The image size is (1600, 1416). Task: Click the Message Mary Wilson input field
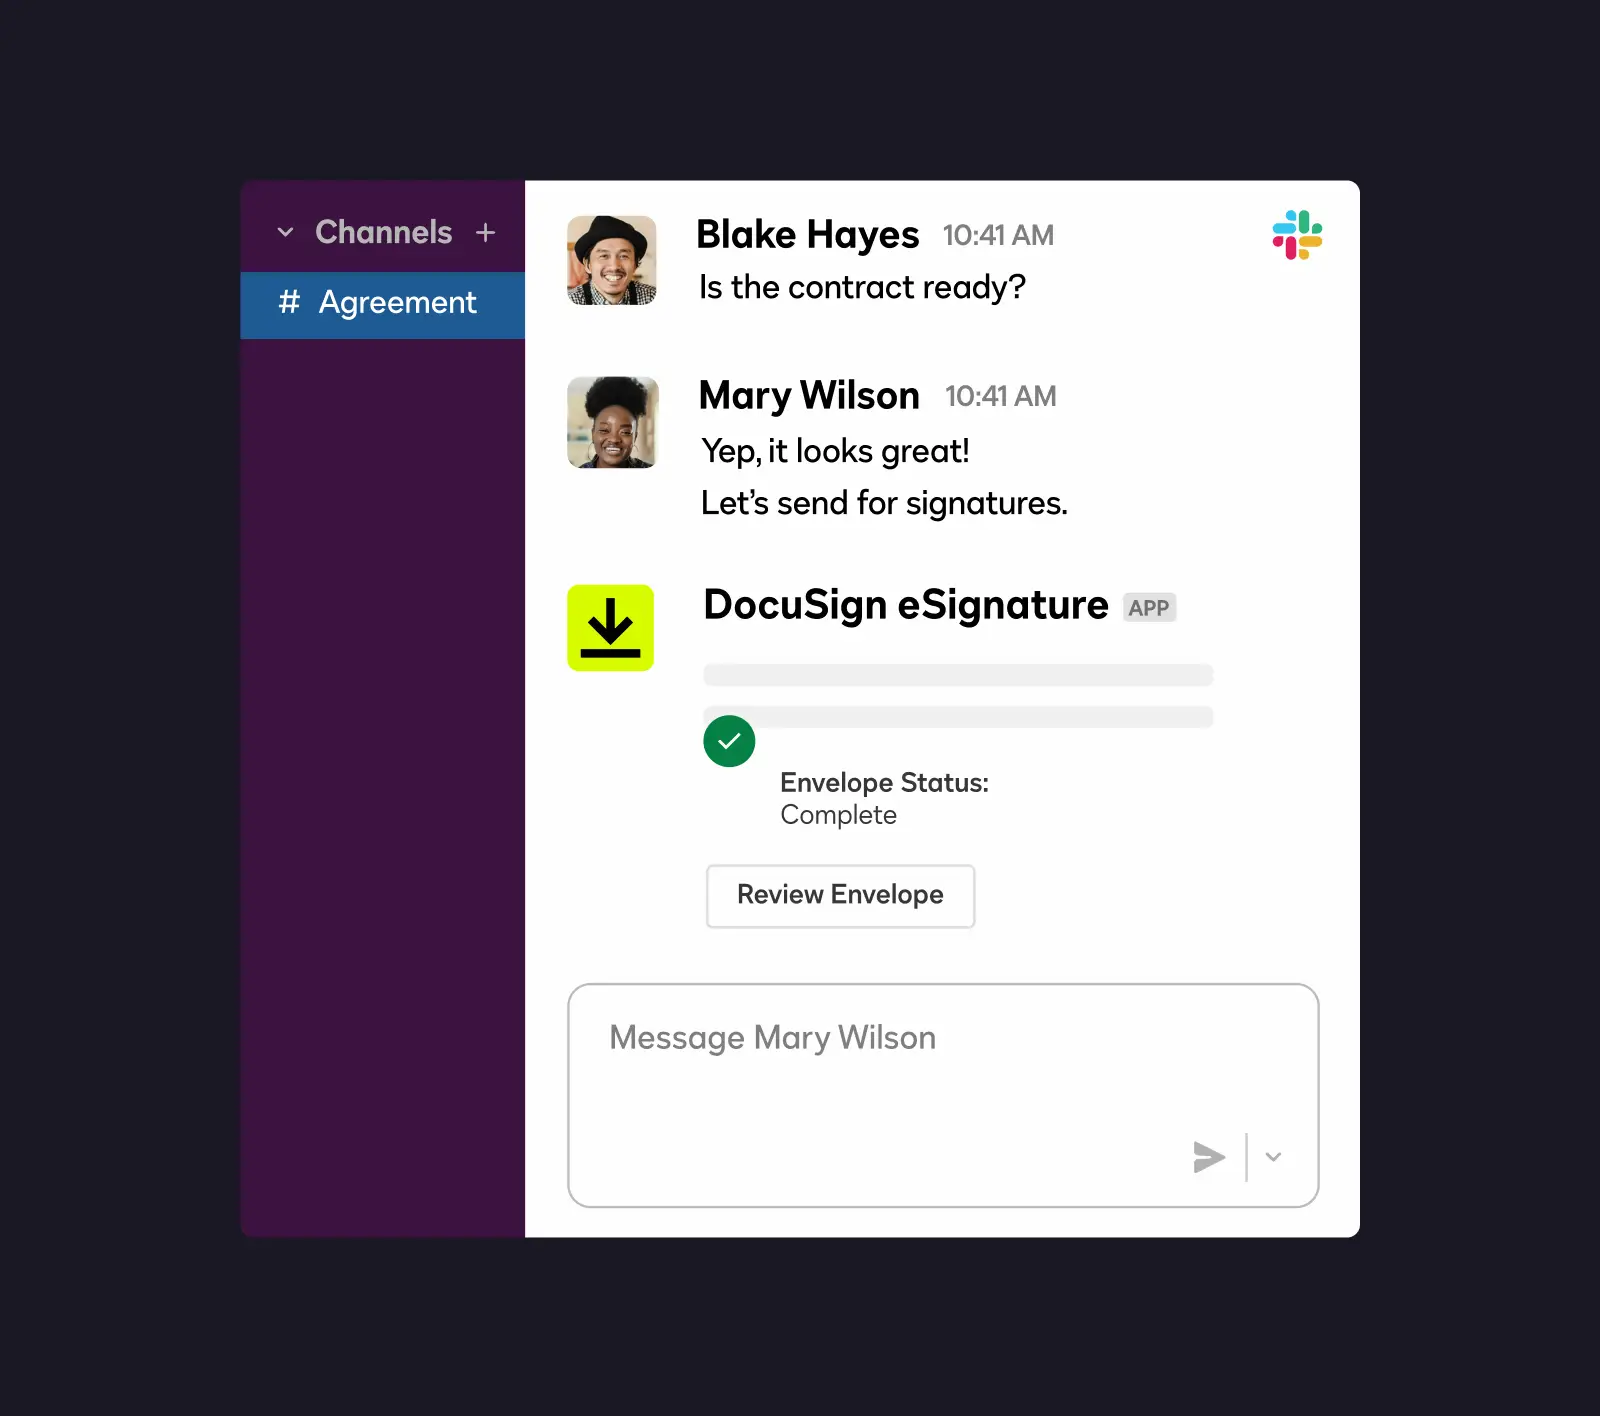[943, 1096]
